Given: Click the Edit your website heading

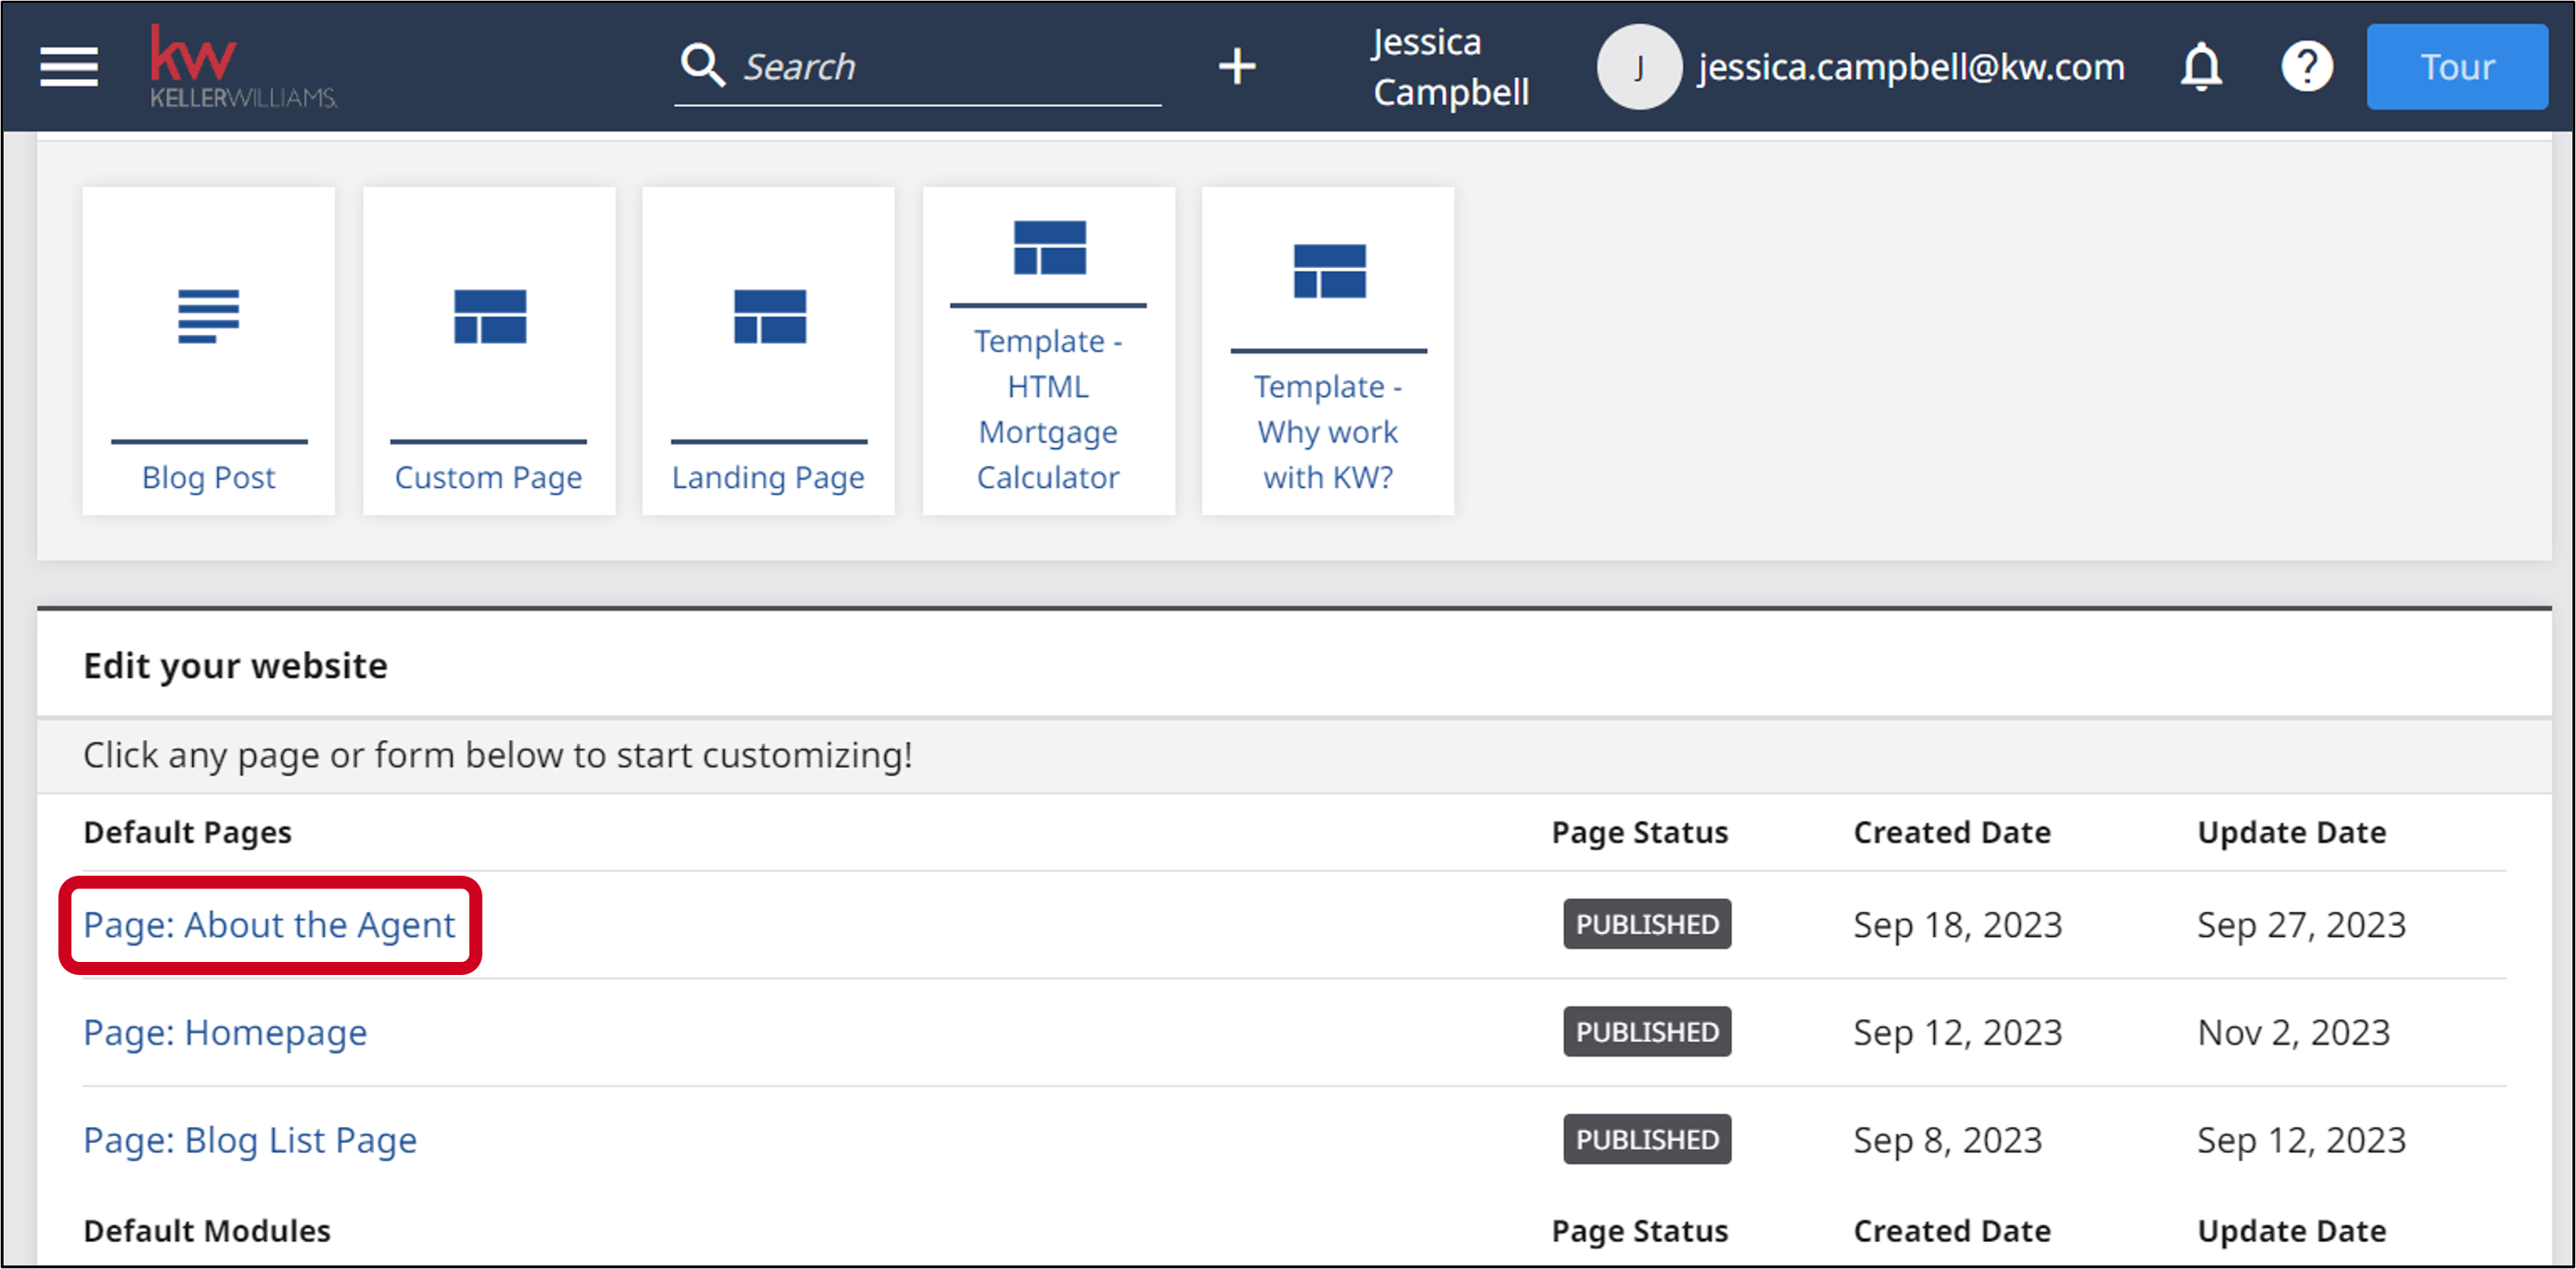Looking at the screenshot, I should 235,666.
